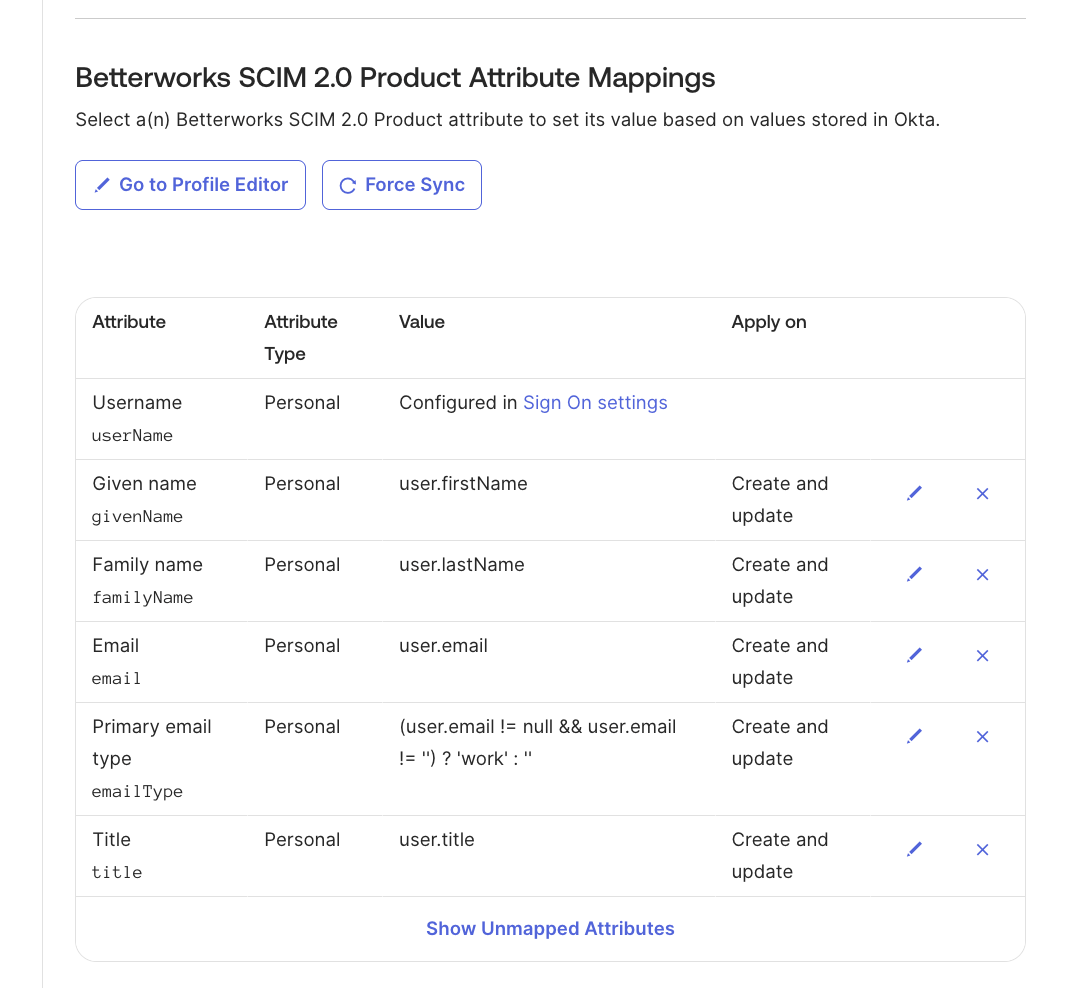Viewport: 1086px width, 988px height.
Task: Select the user.firstName value
Action: click(x=463, y=483)
